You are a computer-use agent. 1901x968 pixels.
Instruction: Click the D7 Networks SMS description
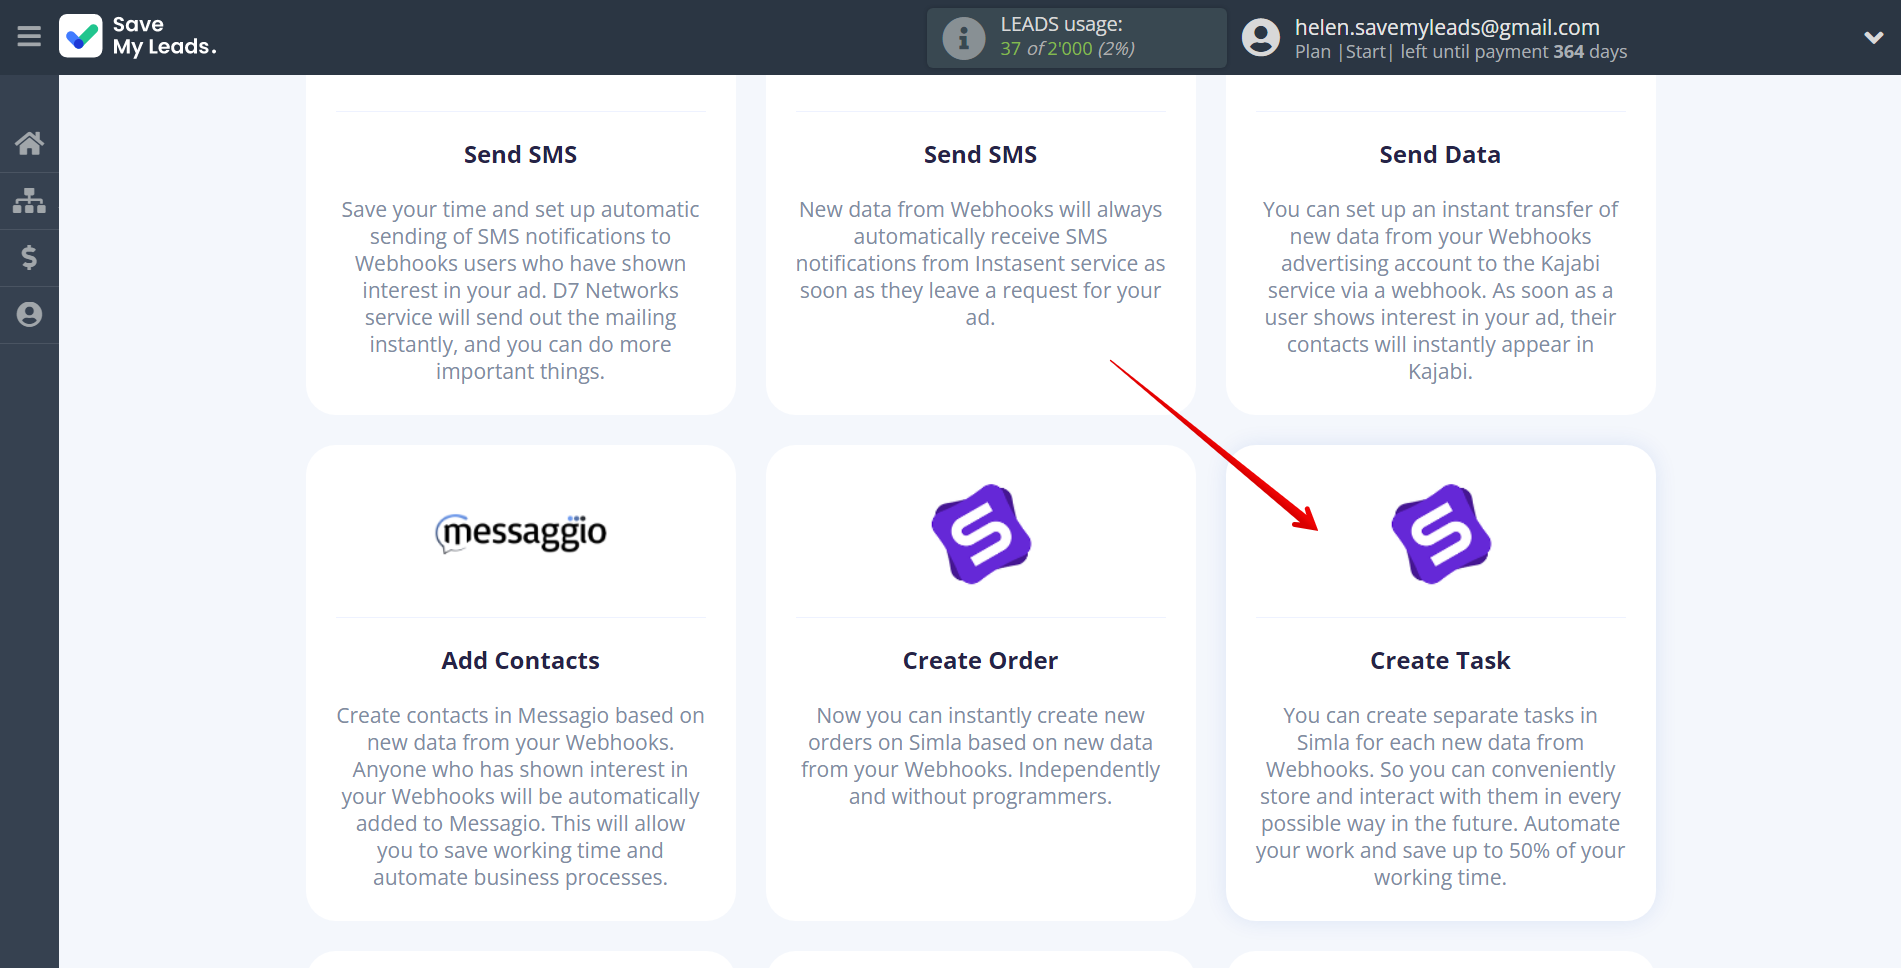point(521,291)
